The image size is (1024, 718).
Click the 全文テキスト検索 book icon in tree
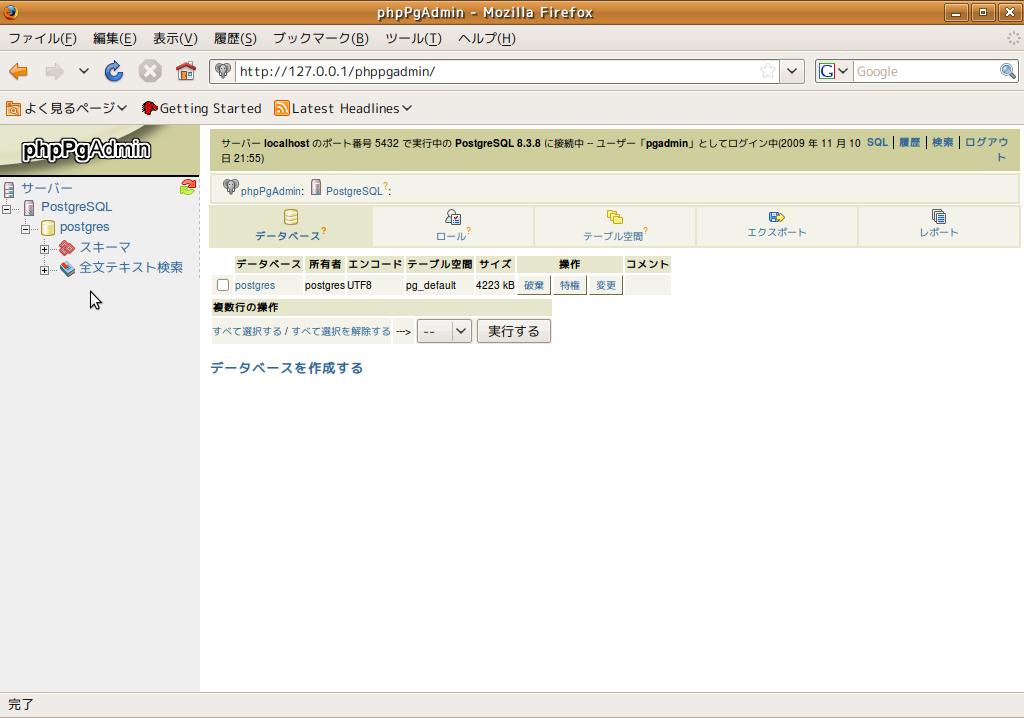click(67, 268)
